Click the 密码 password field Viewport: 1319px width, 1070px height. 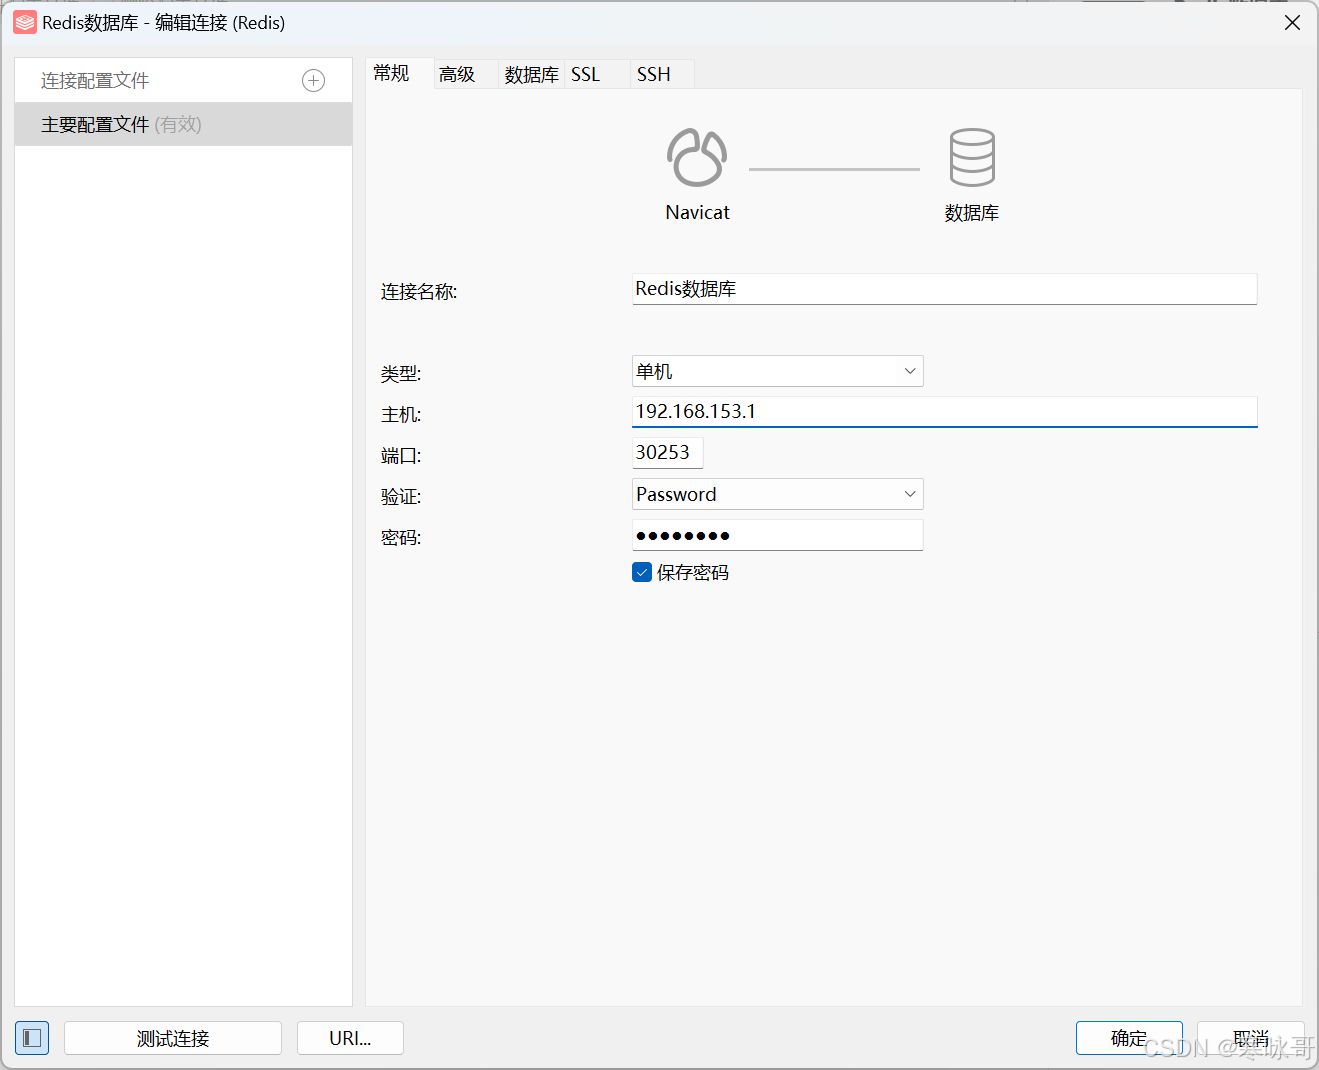[x=778, y=535]
